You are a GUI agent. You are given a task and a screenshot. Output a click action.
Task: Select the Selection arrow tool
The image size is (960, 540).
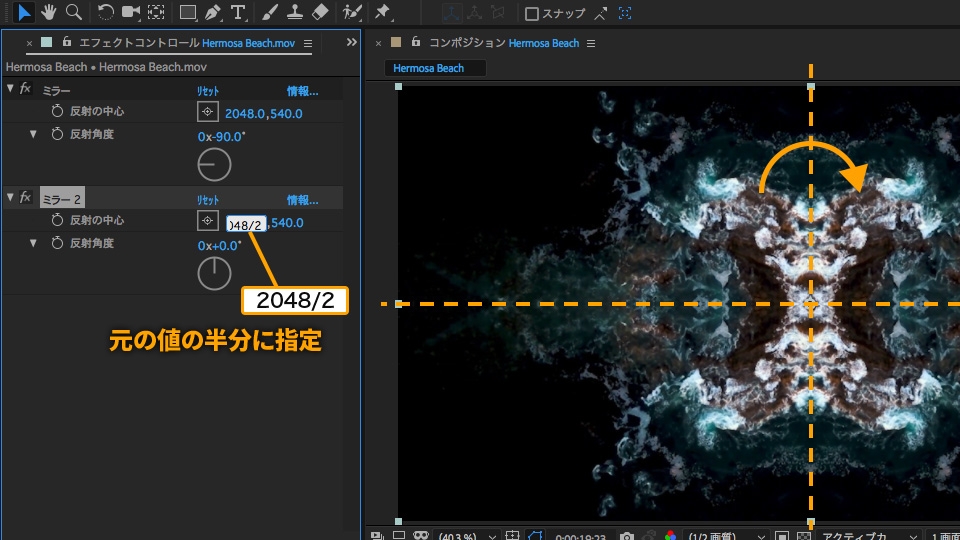23,12
